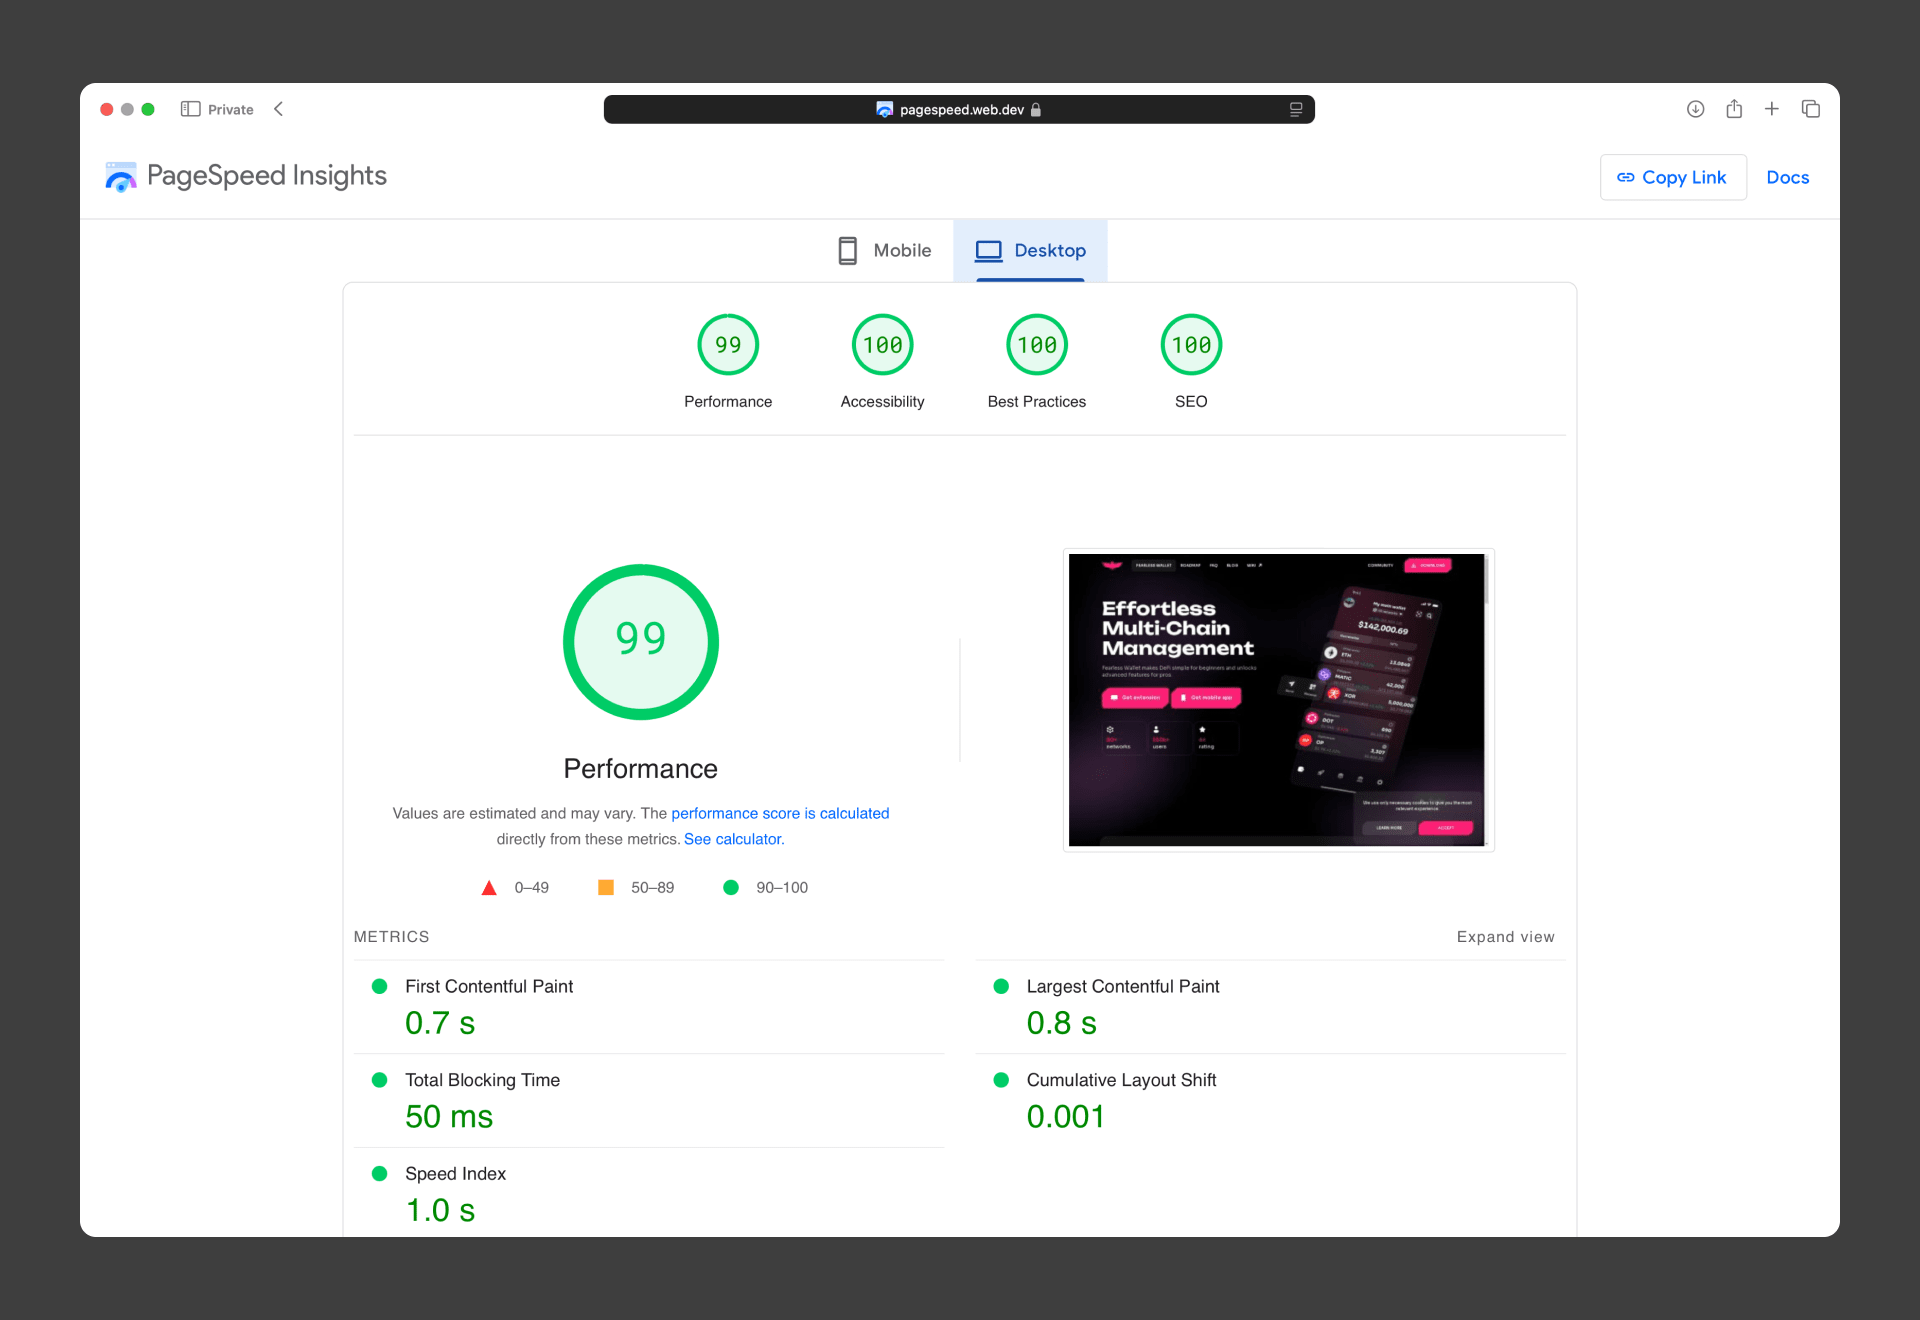Click the Private browsing label
The width and height of the screenshot is (1920, 1320).
(x=231, y=110)
